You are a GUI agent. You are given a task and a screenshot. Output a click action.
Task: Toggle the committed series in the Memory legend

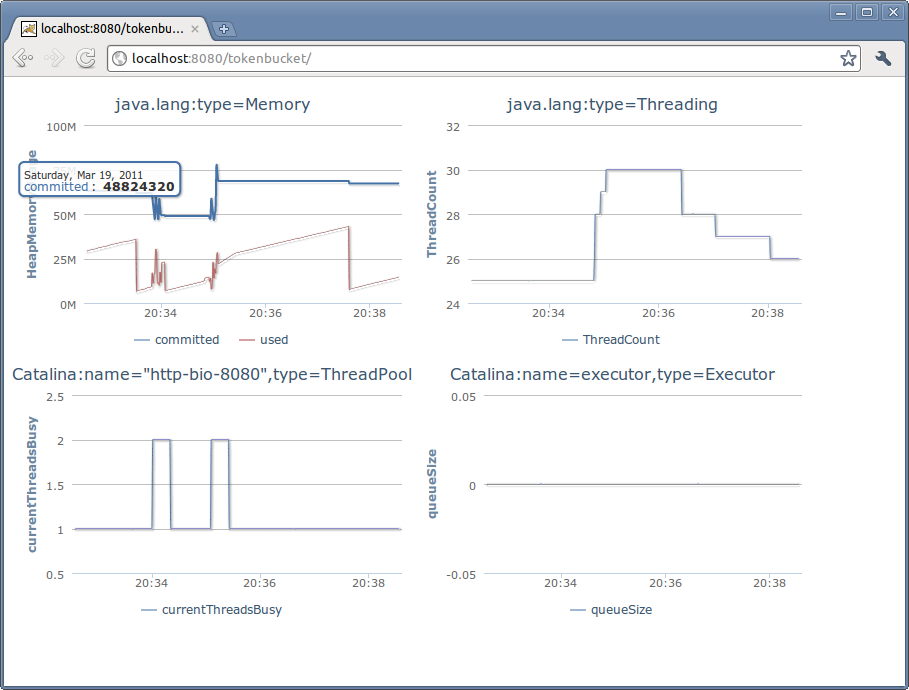pyautogui.click(x=177, y=340)
